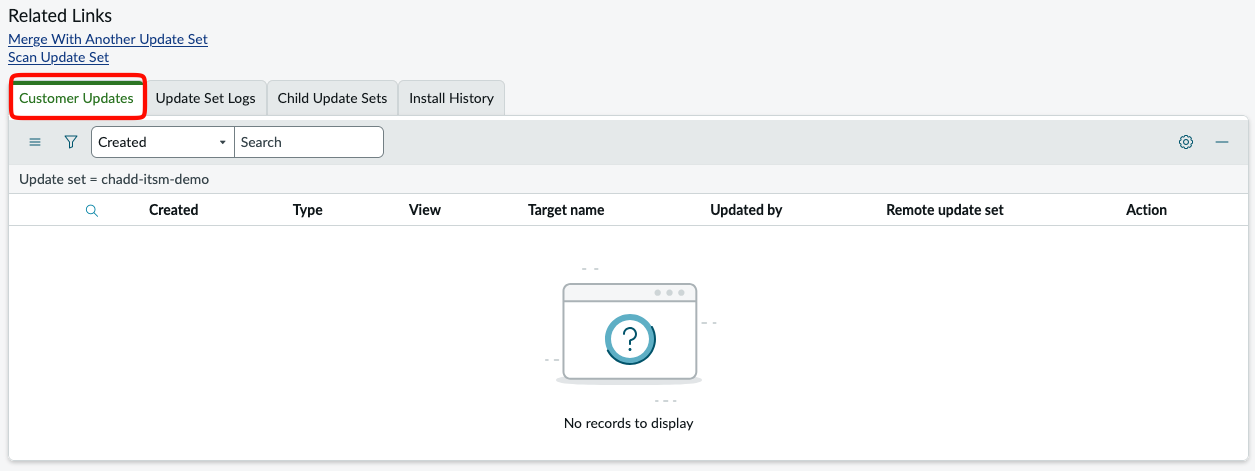Open the personalize list gear icon
This screenshot has width=1255, height=471.
click(1186, 142)
